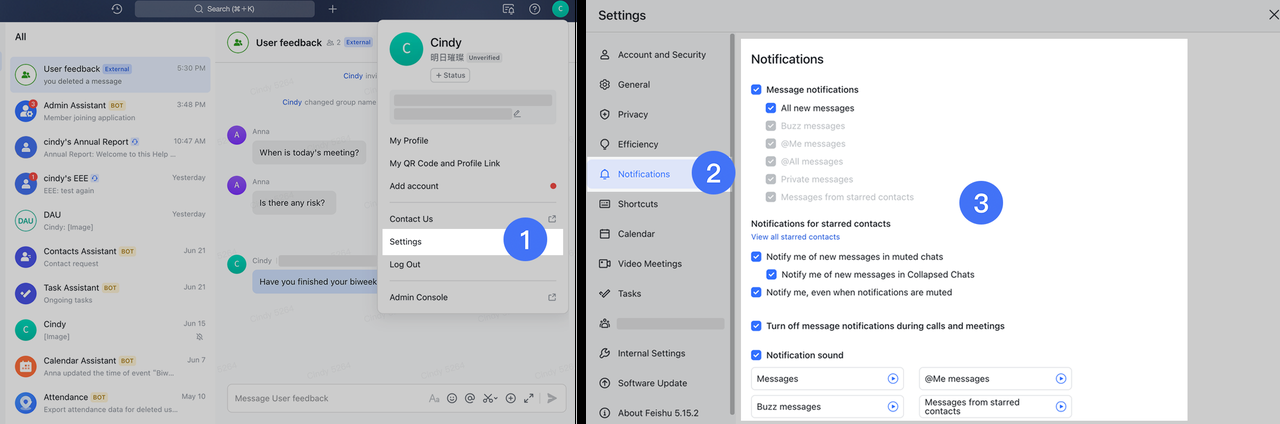Viewport: 1280px width, 424px height.
Task: Click the + Status button under Cindy
Action: [x=450, y=76]
